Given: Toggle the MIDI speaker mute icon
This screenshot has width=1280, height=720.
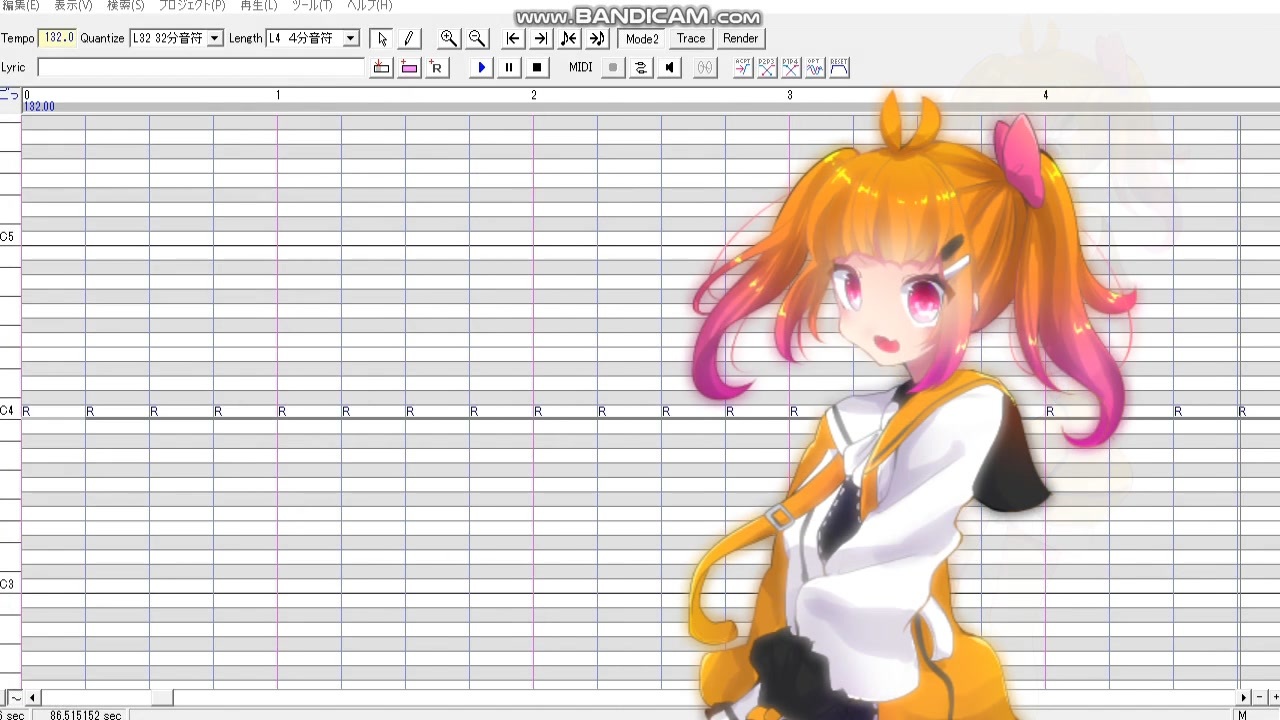Looking at the screenshot, I should coord(670,68).
